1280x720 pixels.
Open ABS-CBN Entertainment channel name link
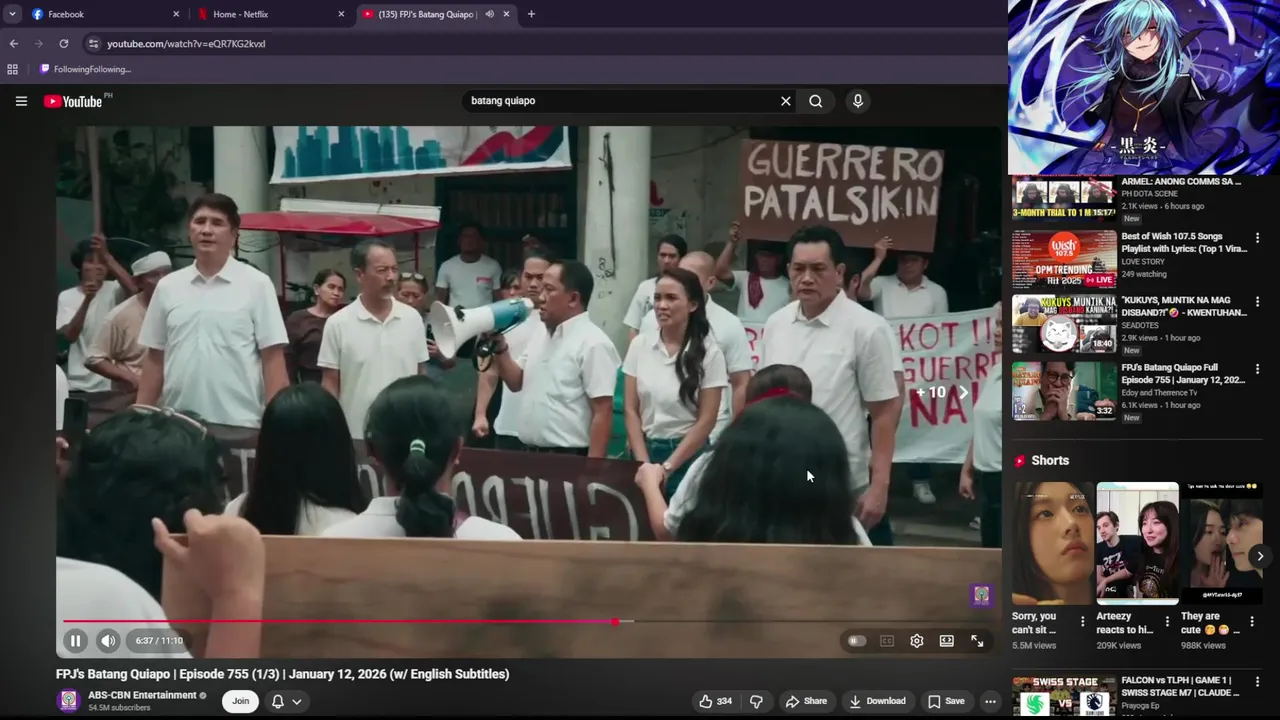click(x=142, y=695)
